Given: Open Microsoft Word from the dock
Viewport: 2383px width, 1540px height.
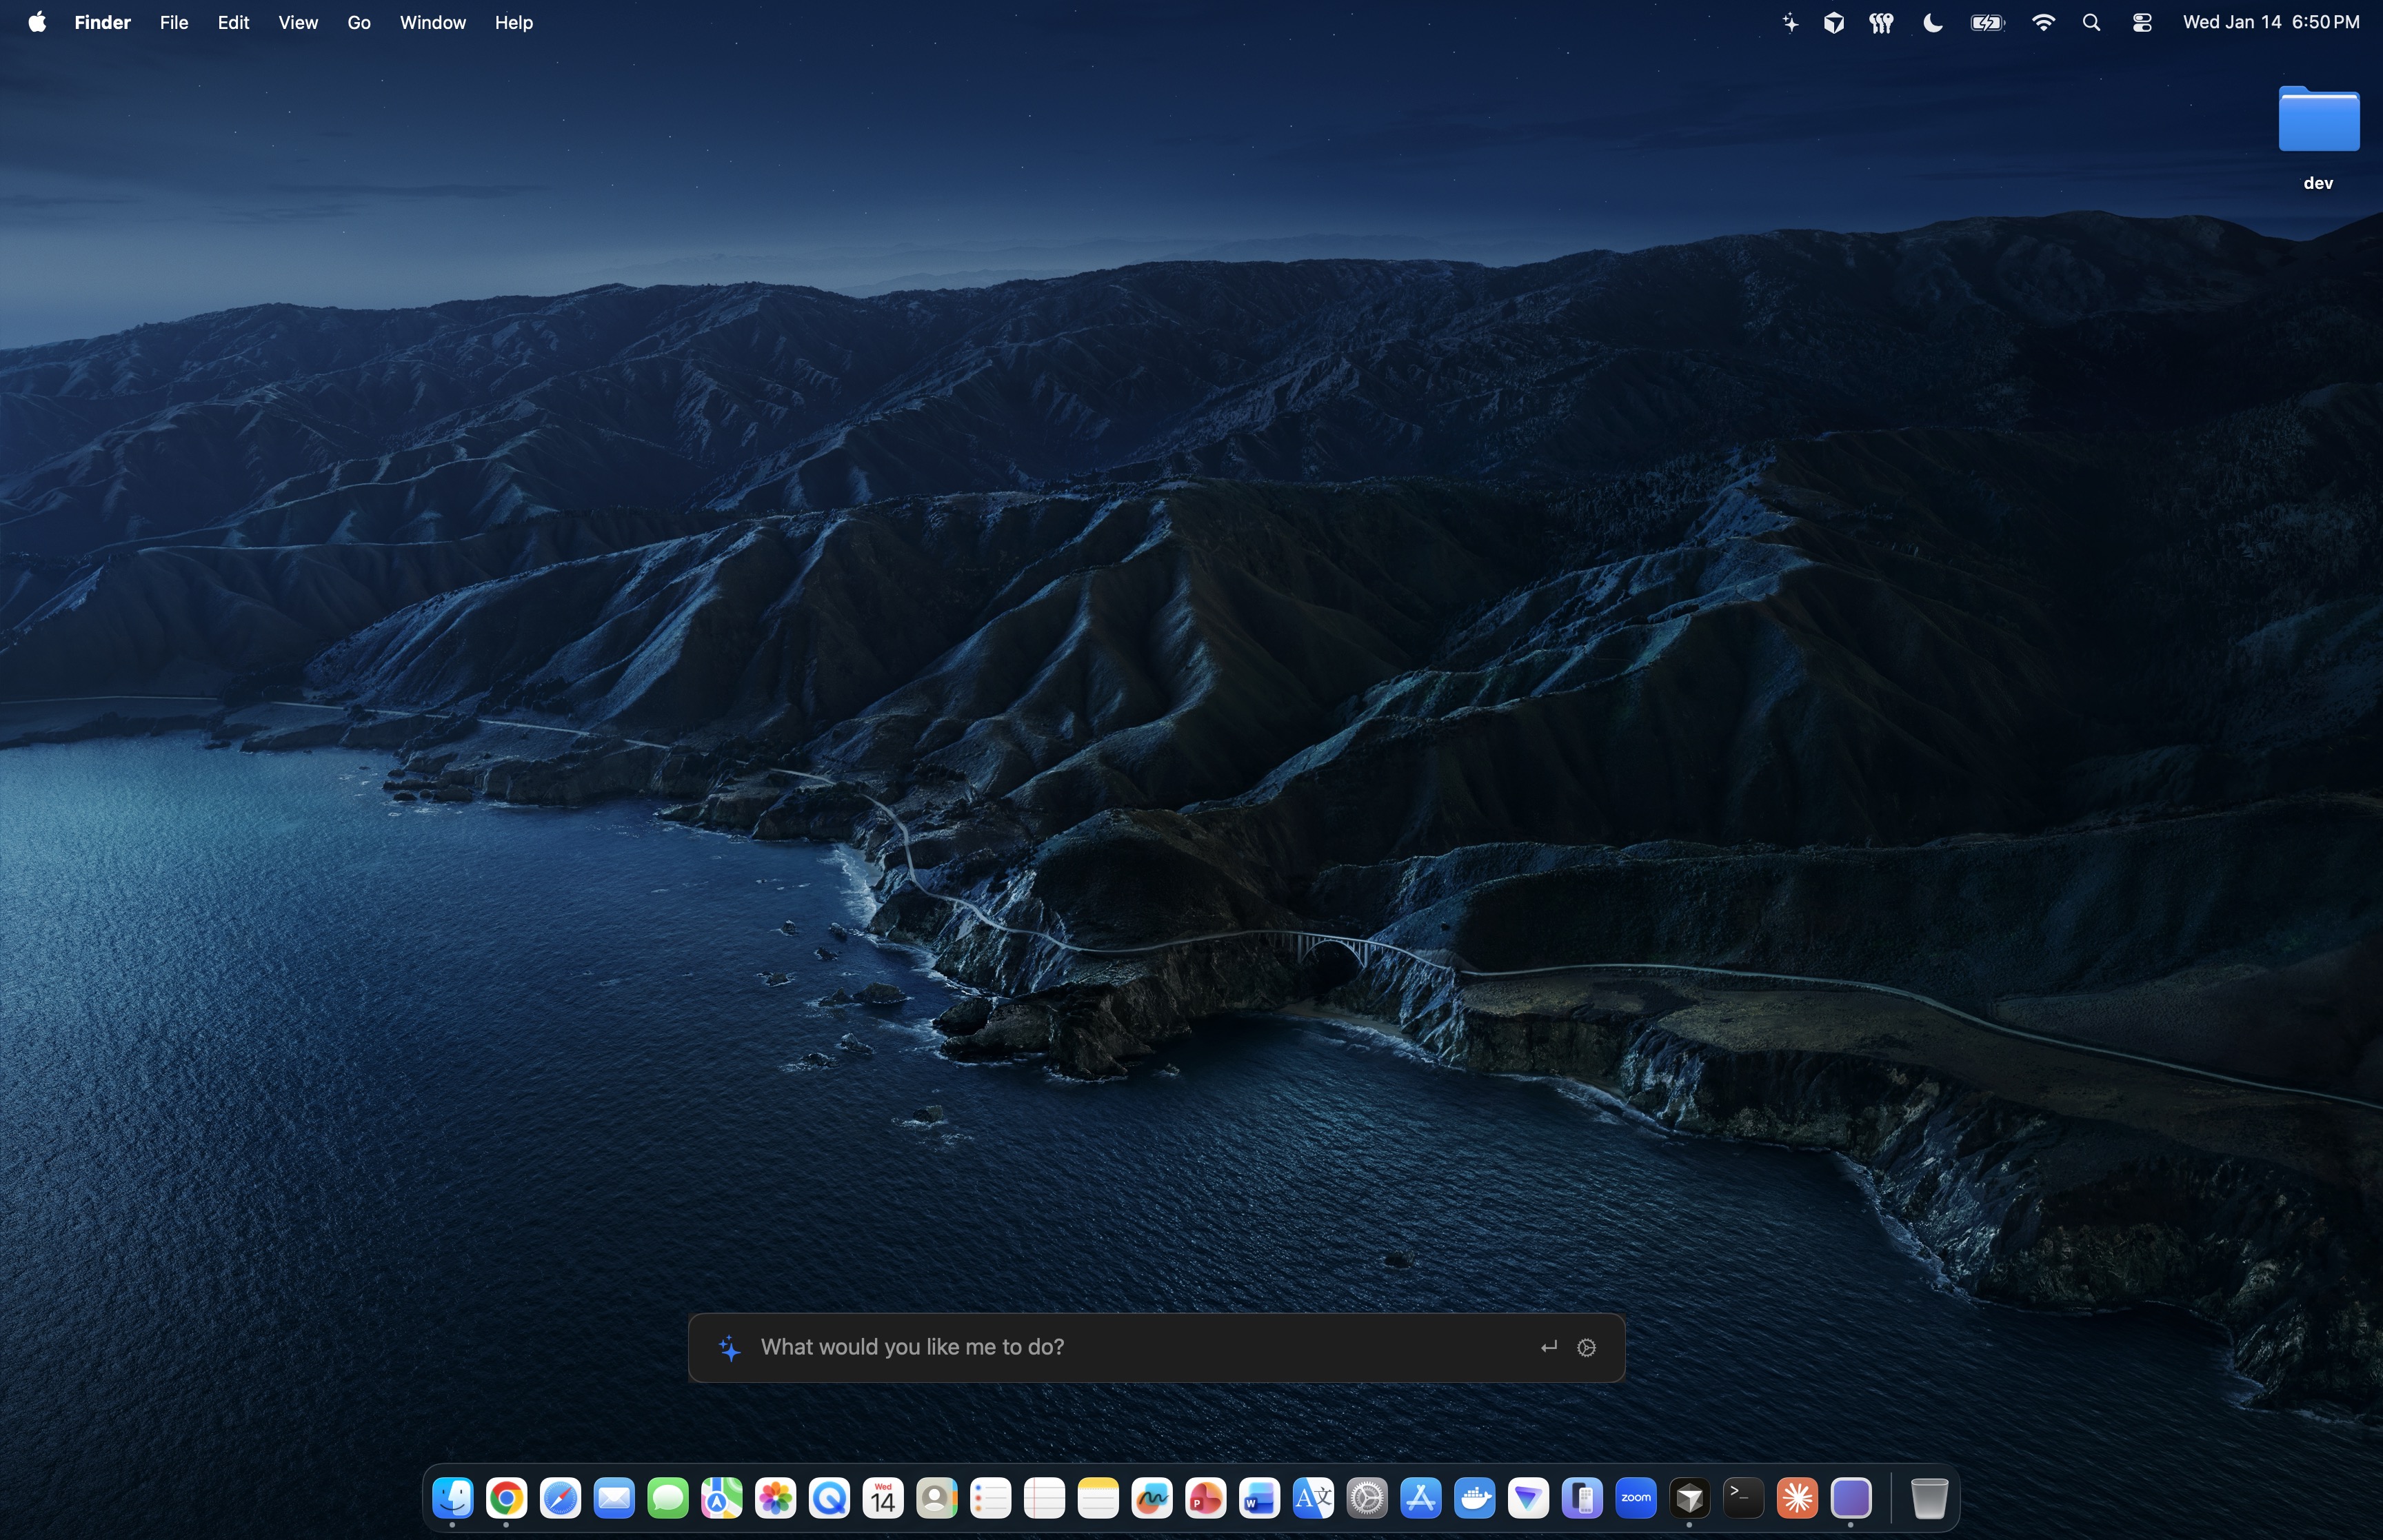Looking at the screenshot, I should point(1259,1498).
